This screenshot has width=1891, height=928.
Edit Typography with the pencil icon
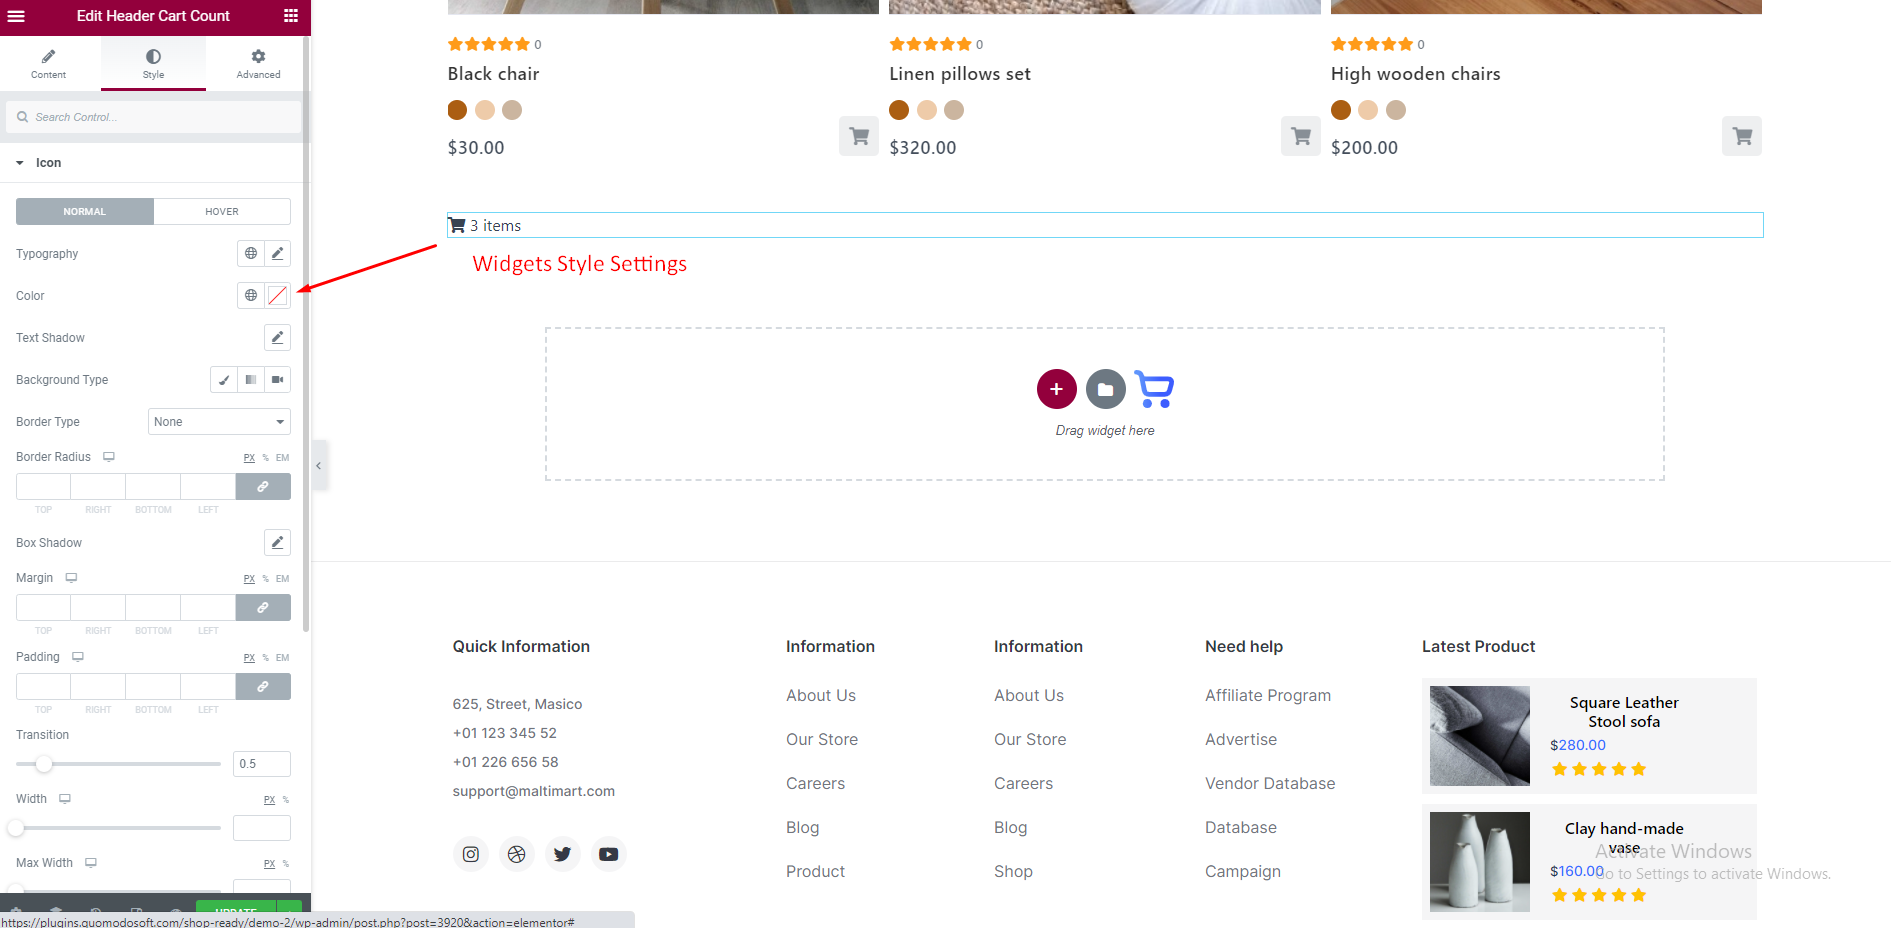click(x=277, y=254)
